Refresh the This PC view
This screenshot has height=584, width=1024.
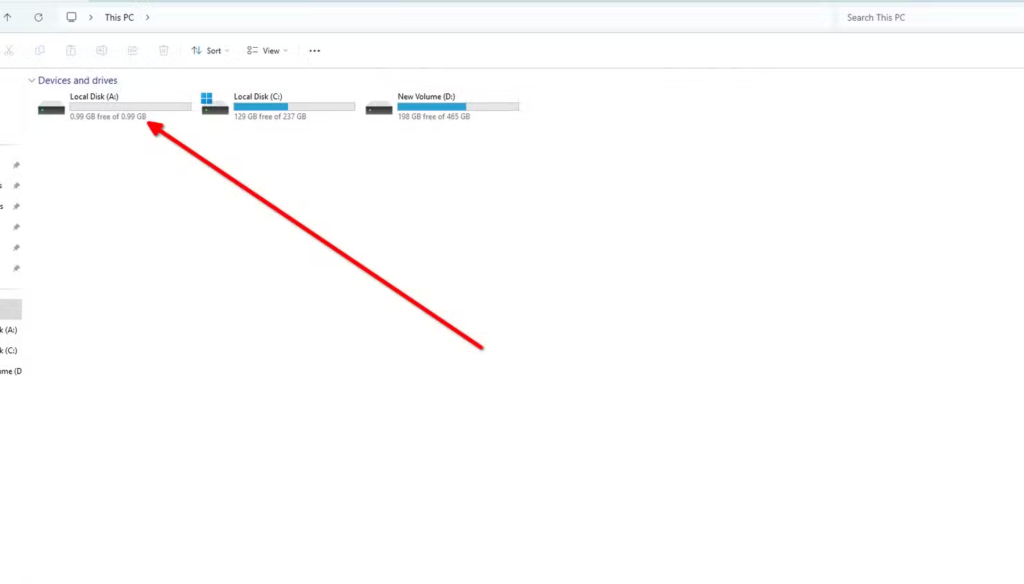click(x=38, y=18)
